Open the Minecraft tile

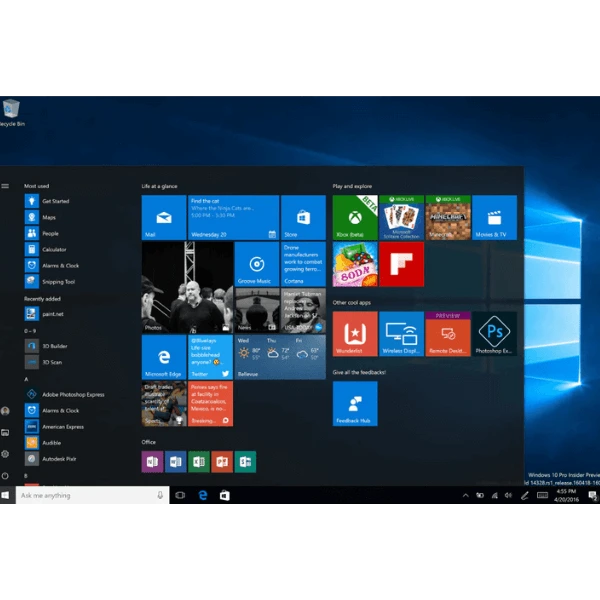tap(448, 217)
